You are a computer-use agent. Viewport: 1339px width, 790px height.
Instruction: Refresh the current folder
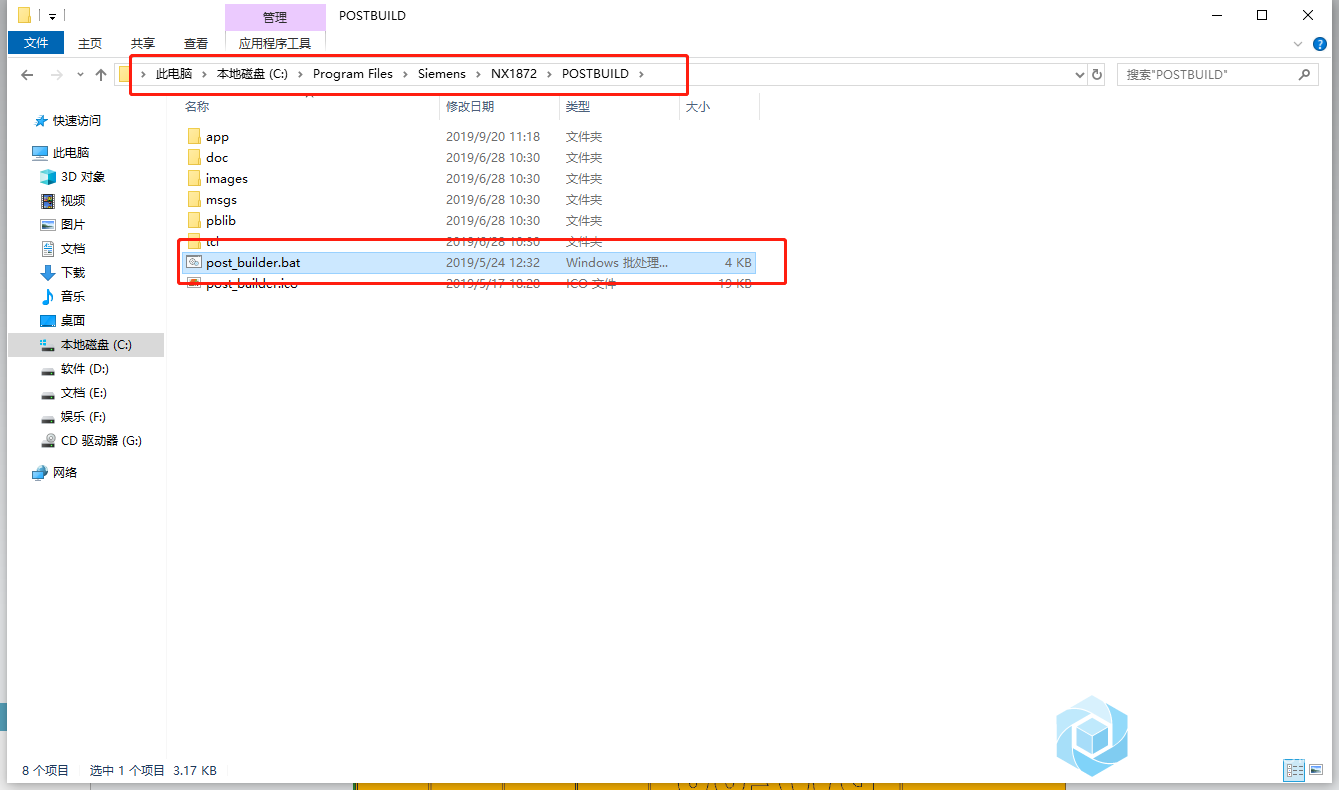point(1097,74)
